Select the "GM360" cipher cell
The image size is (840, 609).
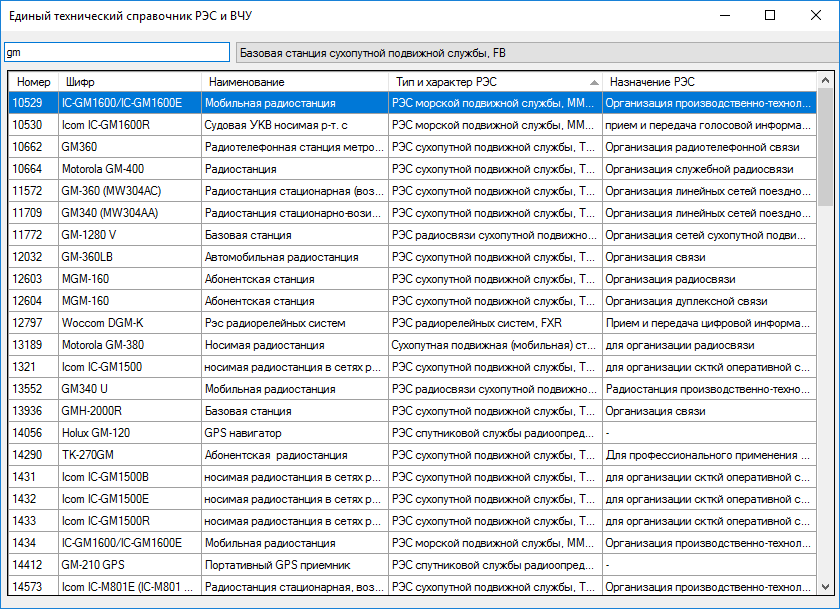click(x=130, y=147)
